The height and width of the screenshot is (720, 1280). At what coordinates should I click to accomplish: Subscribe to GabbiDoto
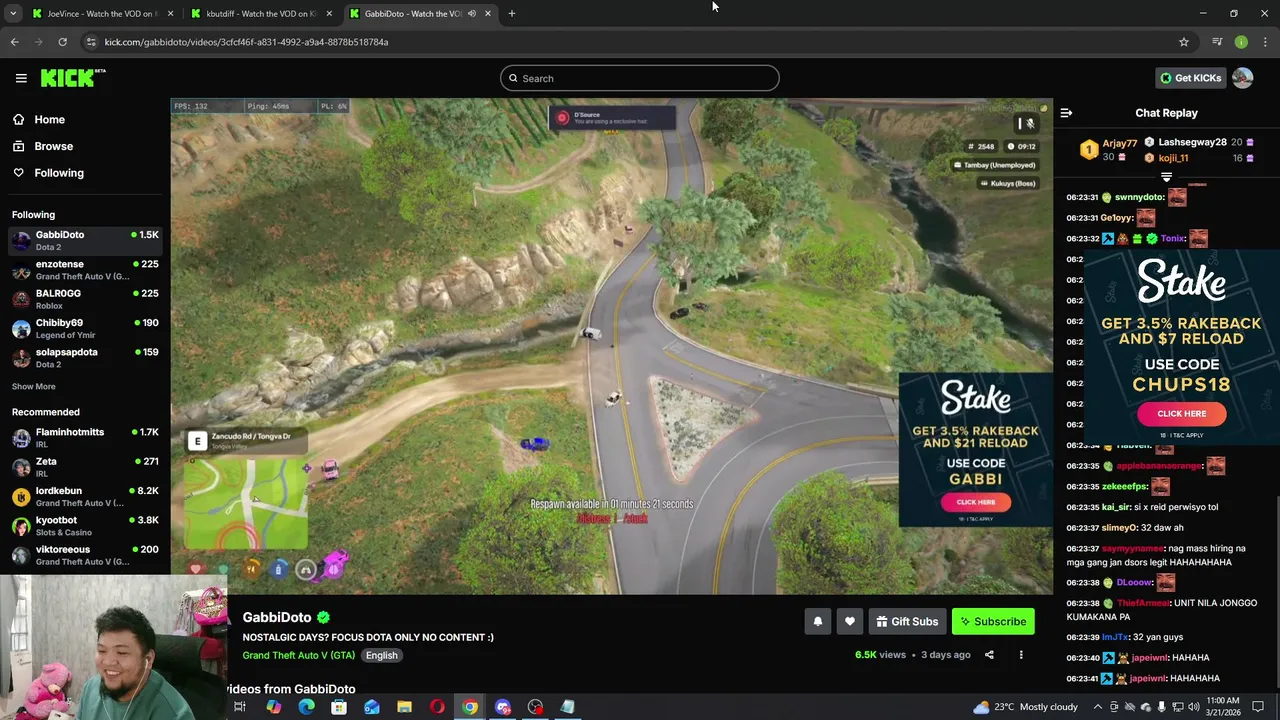[x=993, y=621]
